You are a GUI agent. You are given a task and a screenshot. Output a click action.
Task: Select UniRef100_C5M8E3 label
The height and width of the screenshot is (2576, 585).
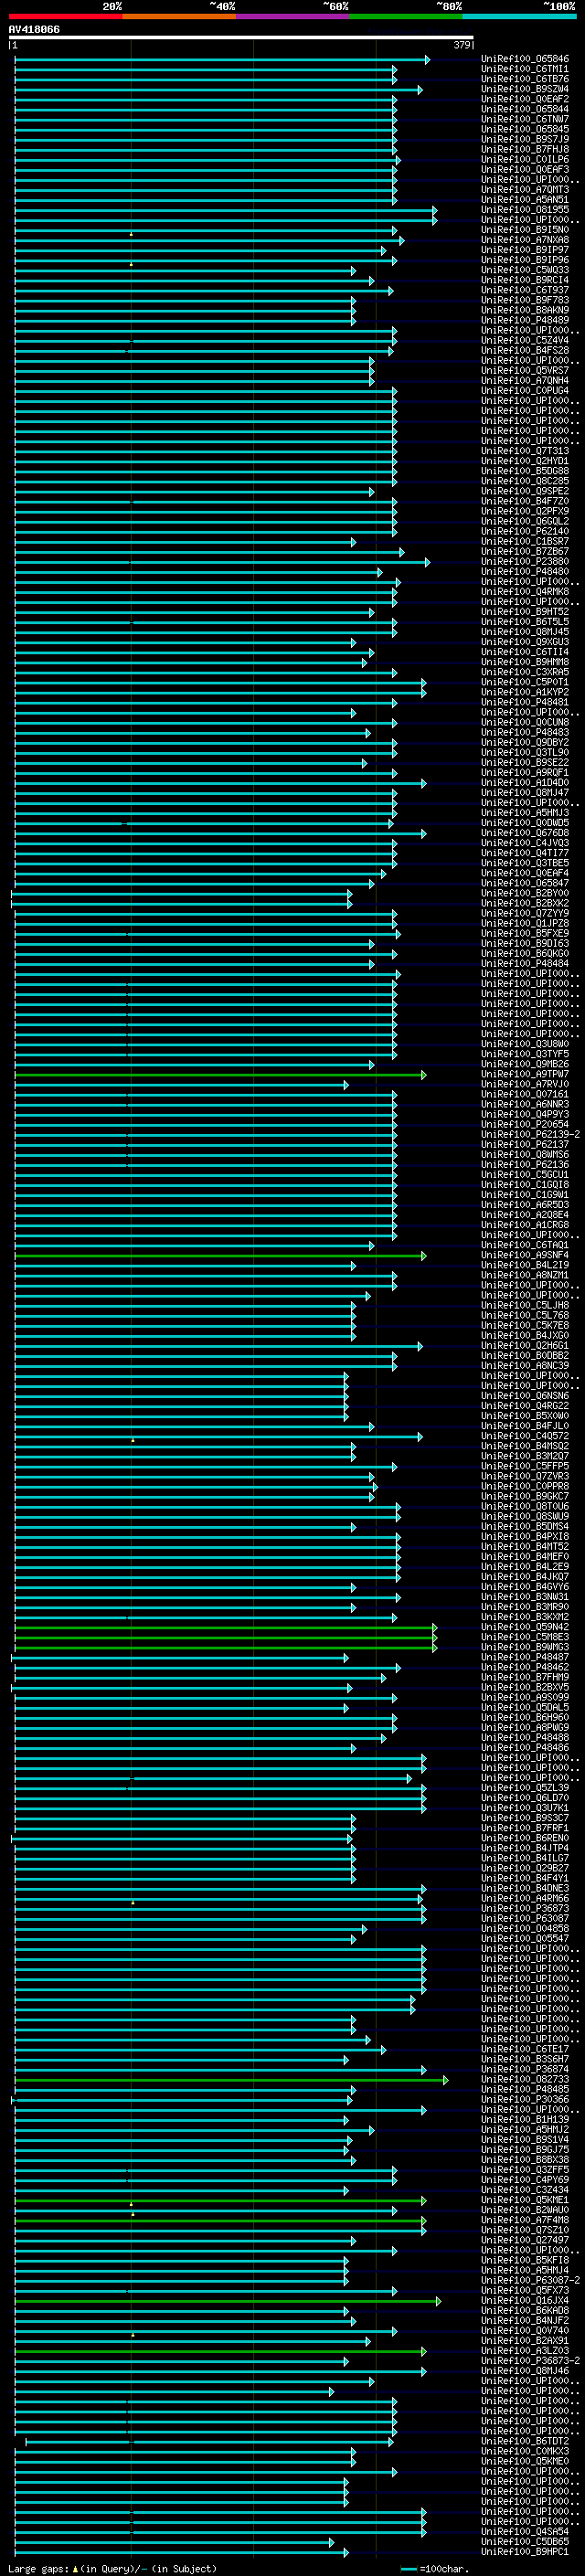point(525,1637)
